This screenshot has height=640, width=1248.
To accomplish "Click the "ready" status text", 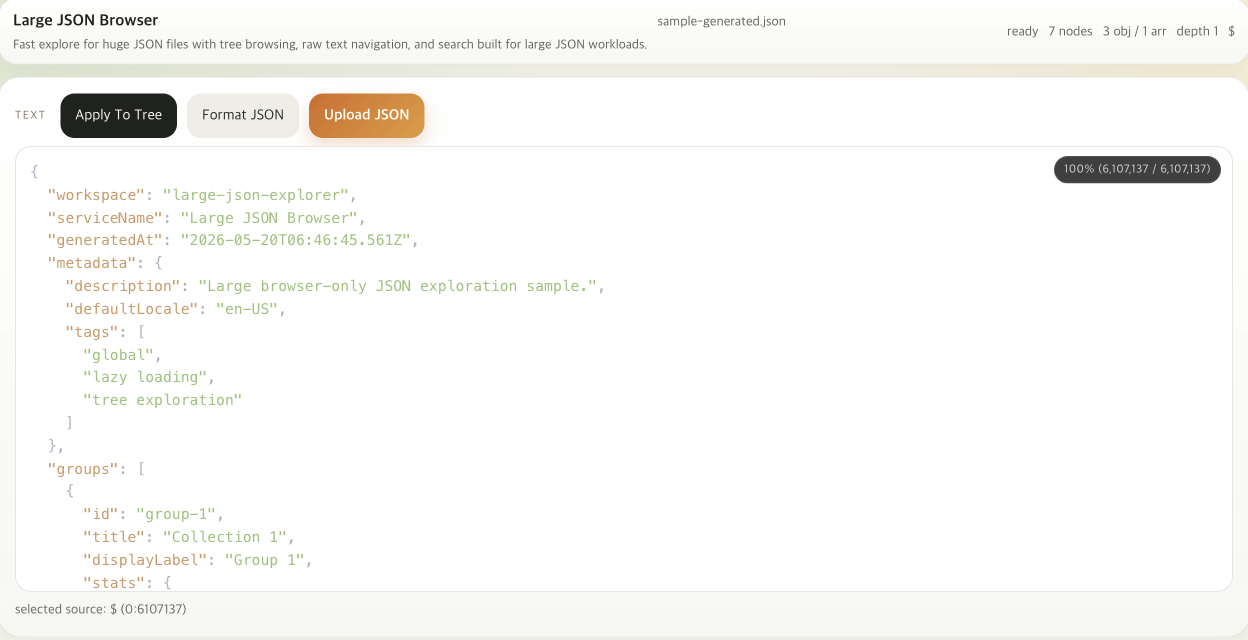I will pyautogui.click(x=1022, y=31).
